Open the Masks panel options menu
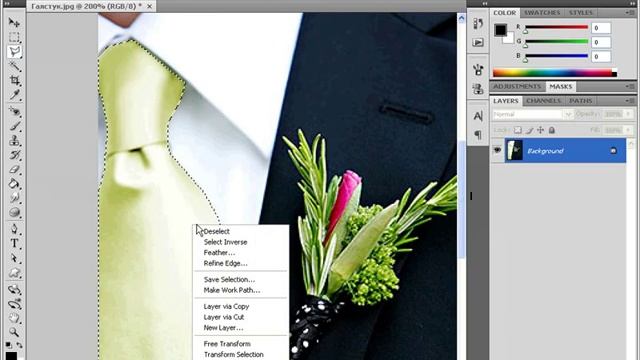The image size is (640, 360). tap(630, 87)
